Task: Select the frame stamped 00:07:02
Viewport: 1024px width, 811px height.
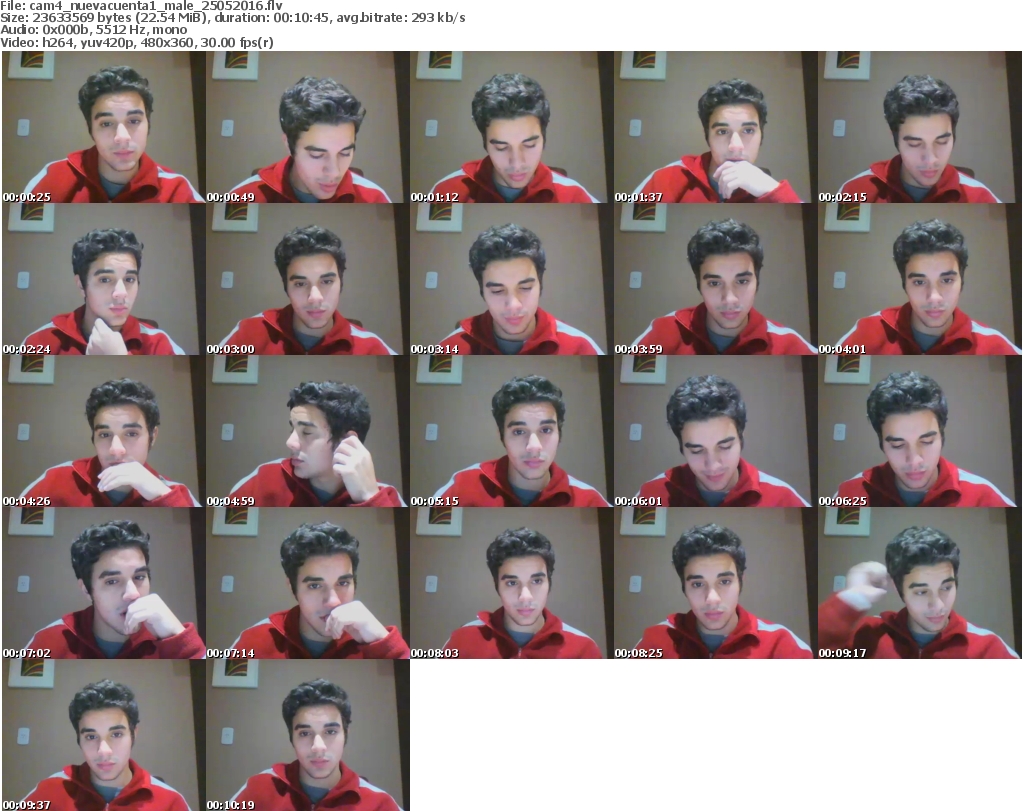Action: tap(103, 583)
